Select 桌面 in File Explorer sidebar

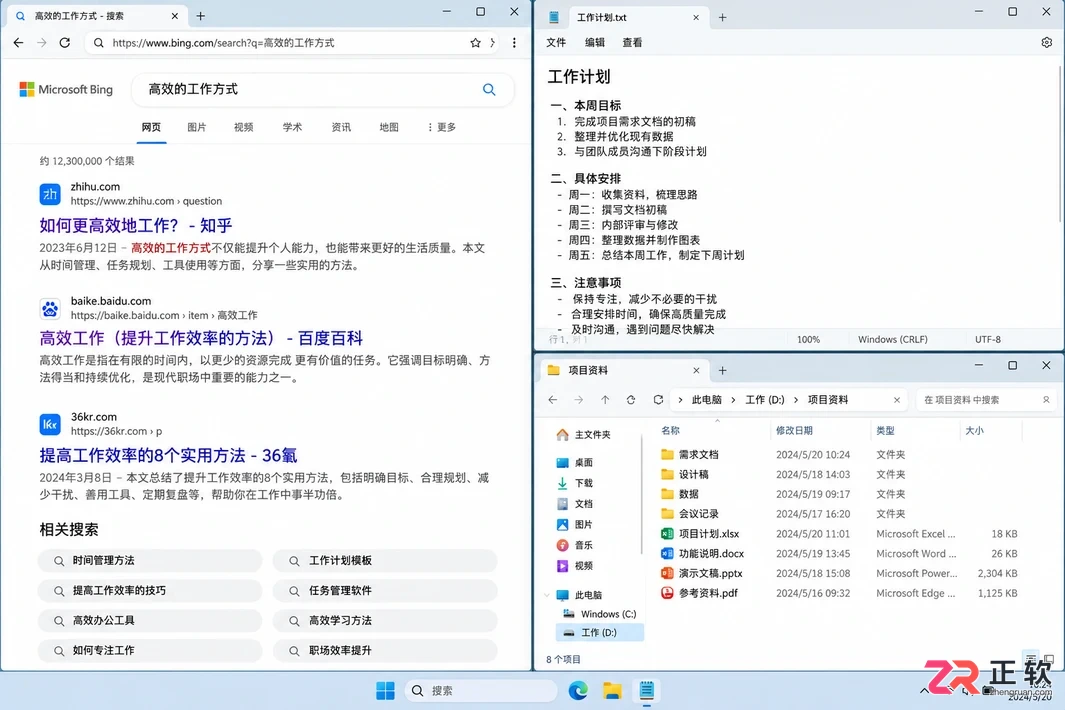(x=575, y=462)
